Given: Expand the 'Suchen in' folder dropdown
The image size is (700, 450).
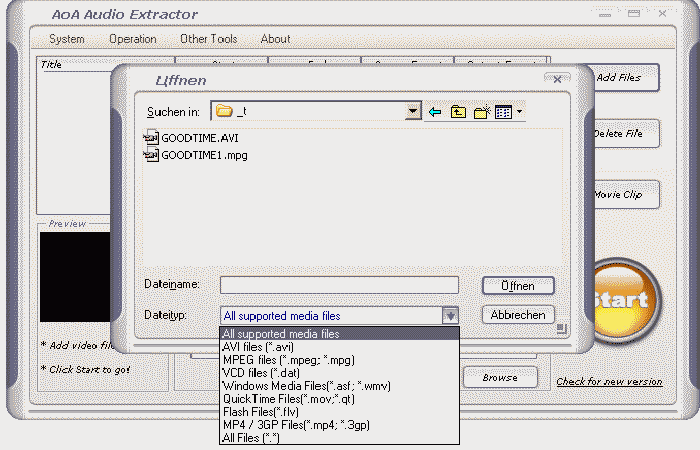Looking at the screenshot, I should point(413,111).
